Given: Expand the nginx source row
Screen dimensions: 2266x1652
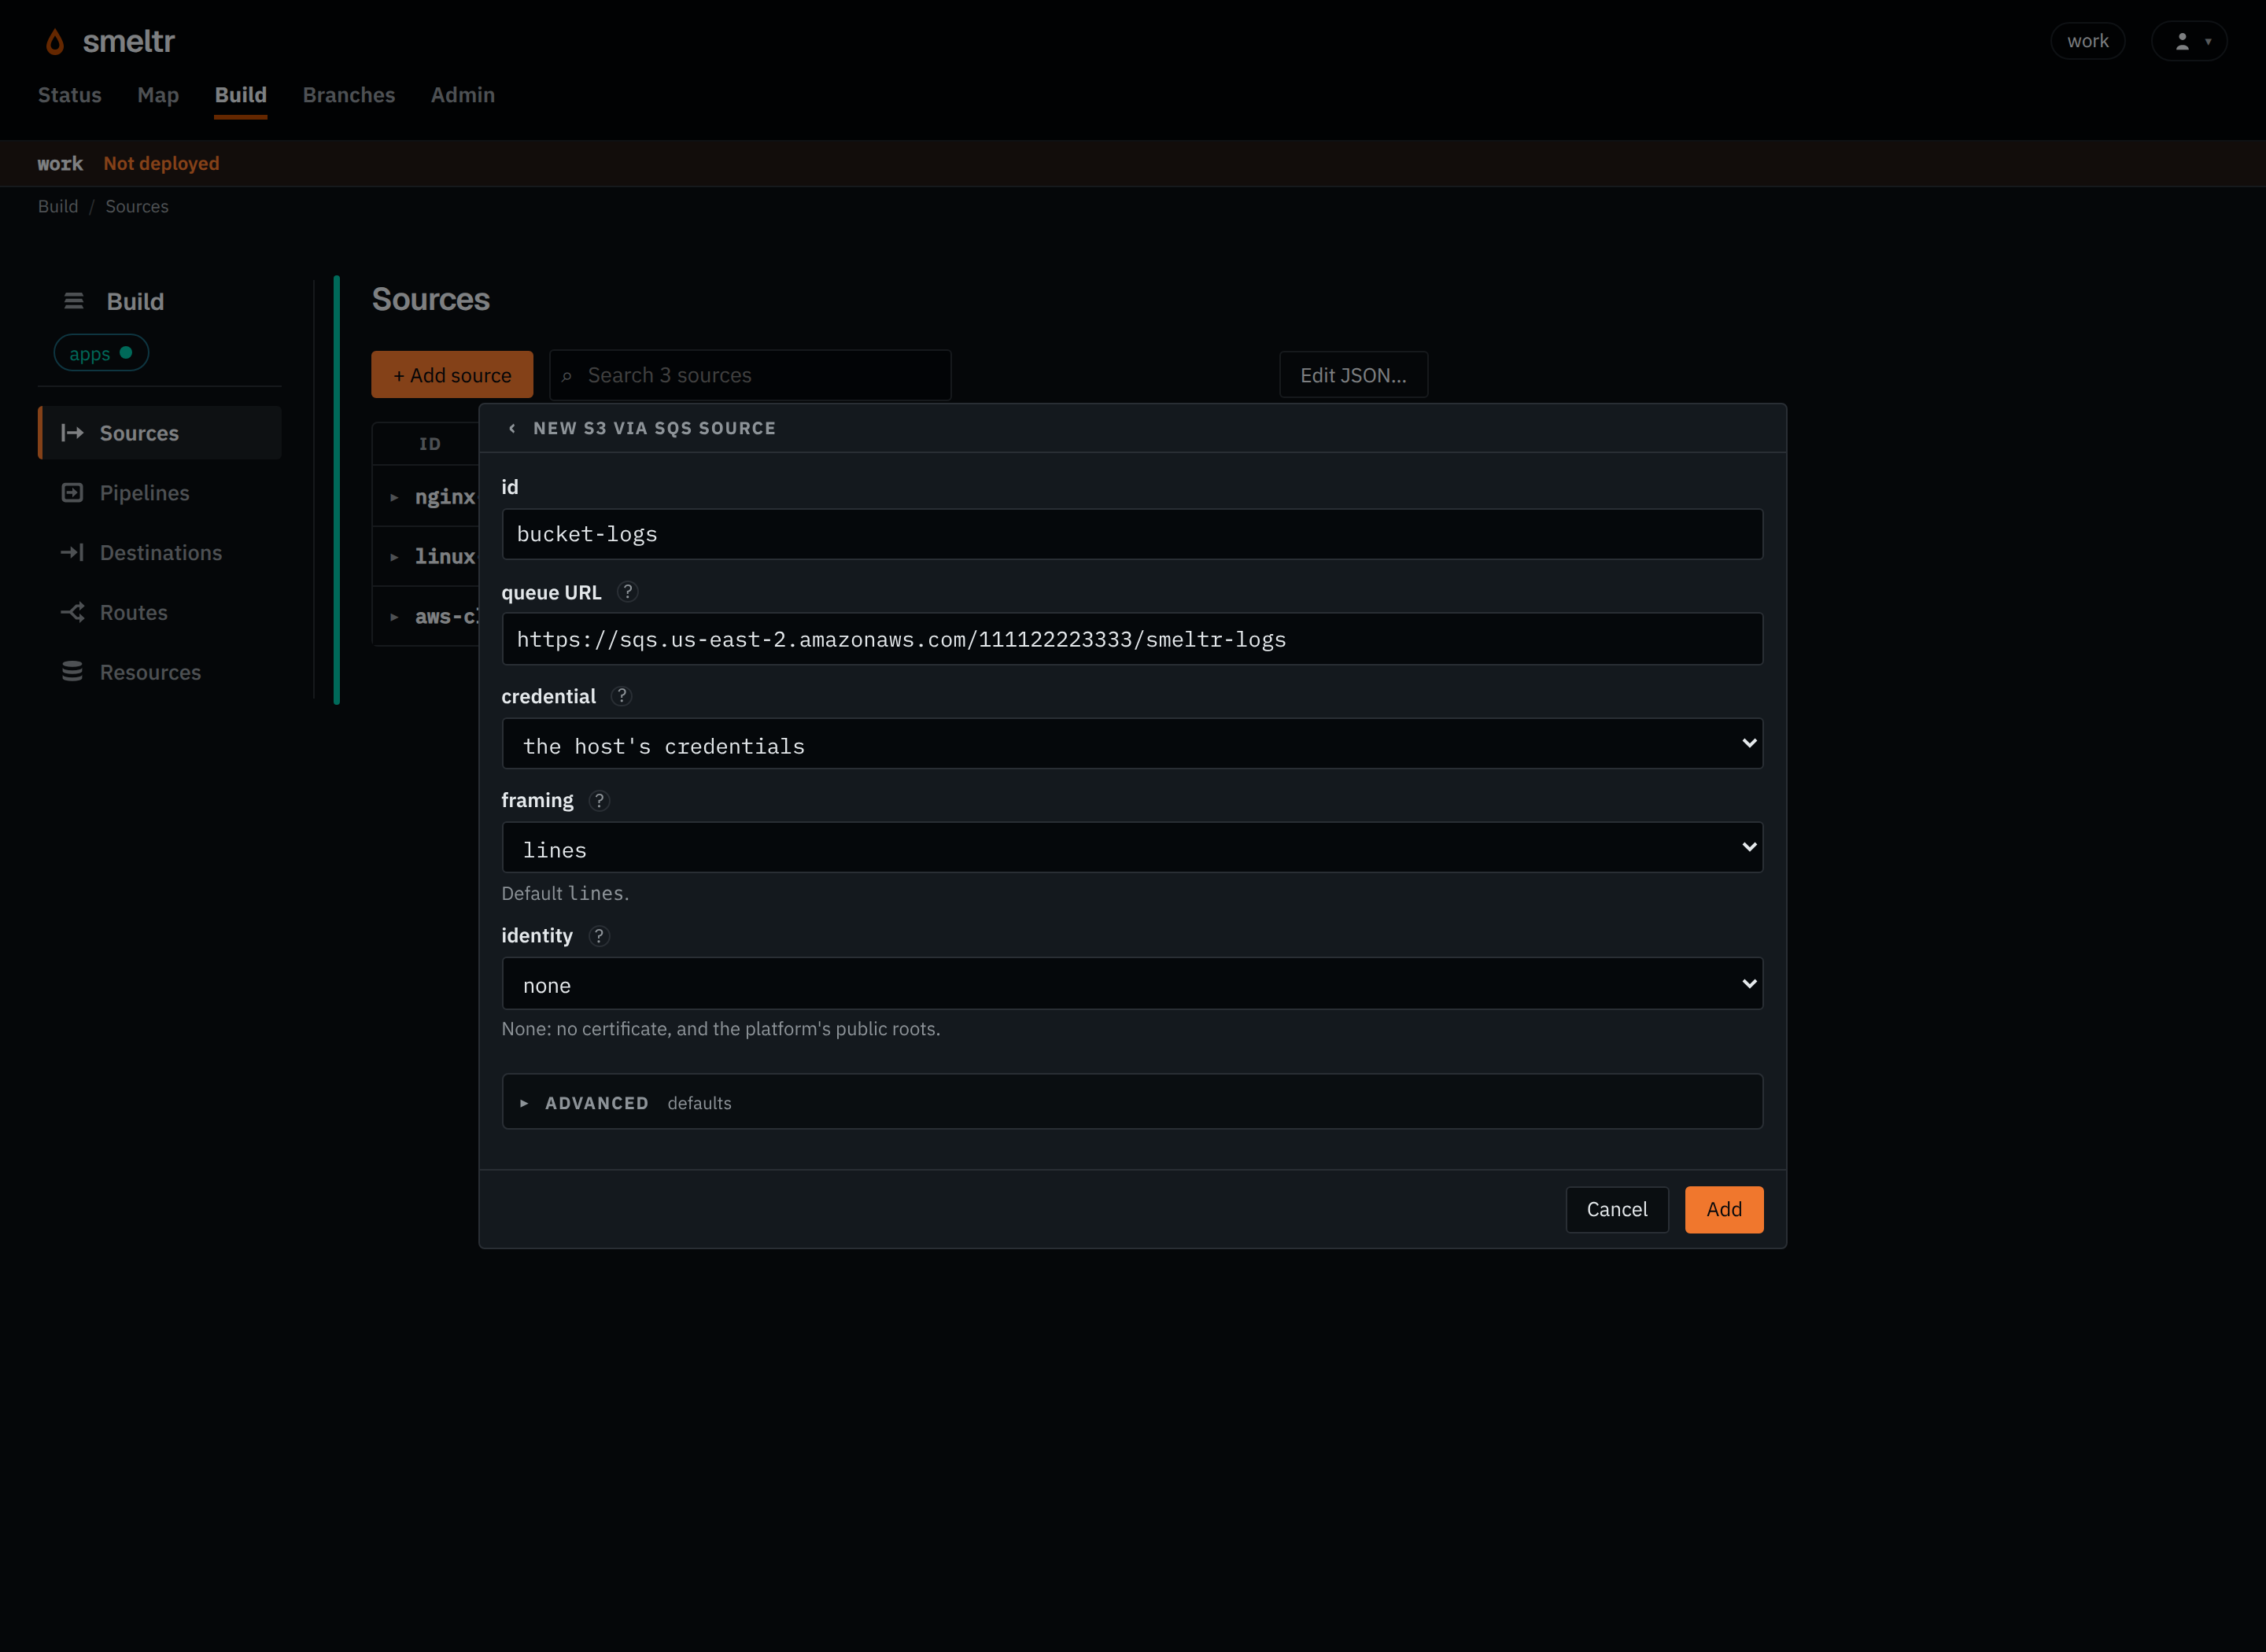Looking at the screenshot, I should pos(394,497).
